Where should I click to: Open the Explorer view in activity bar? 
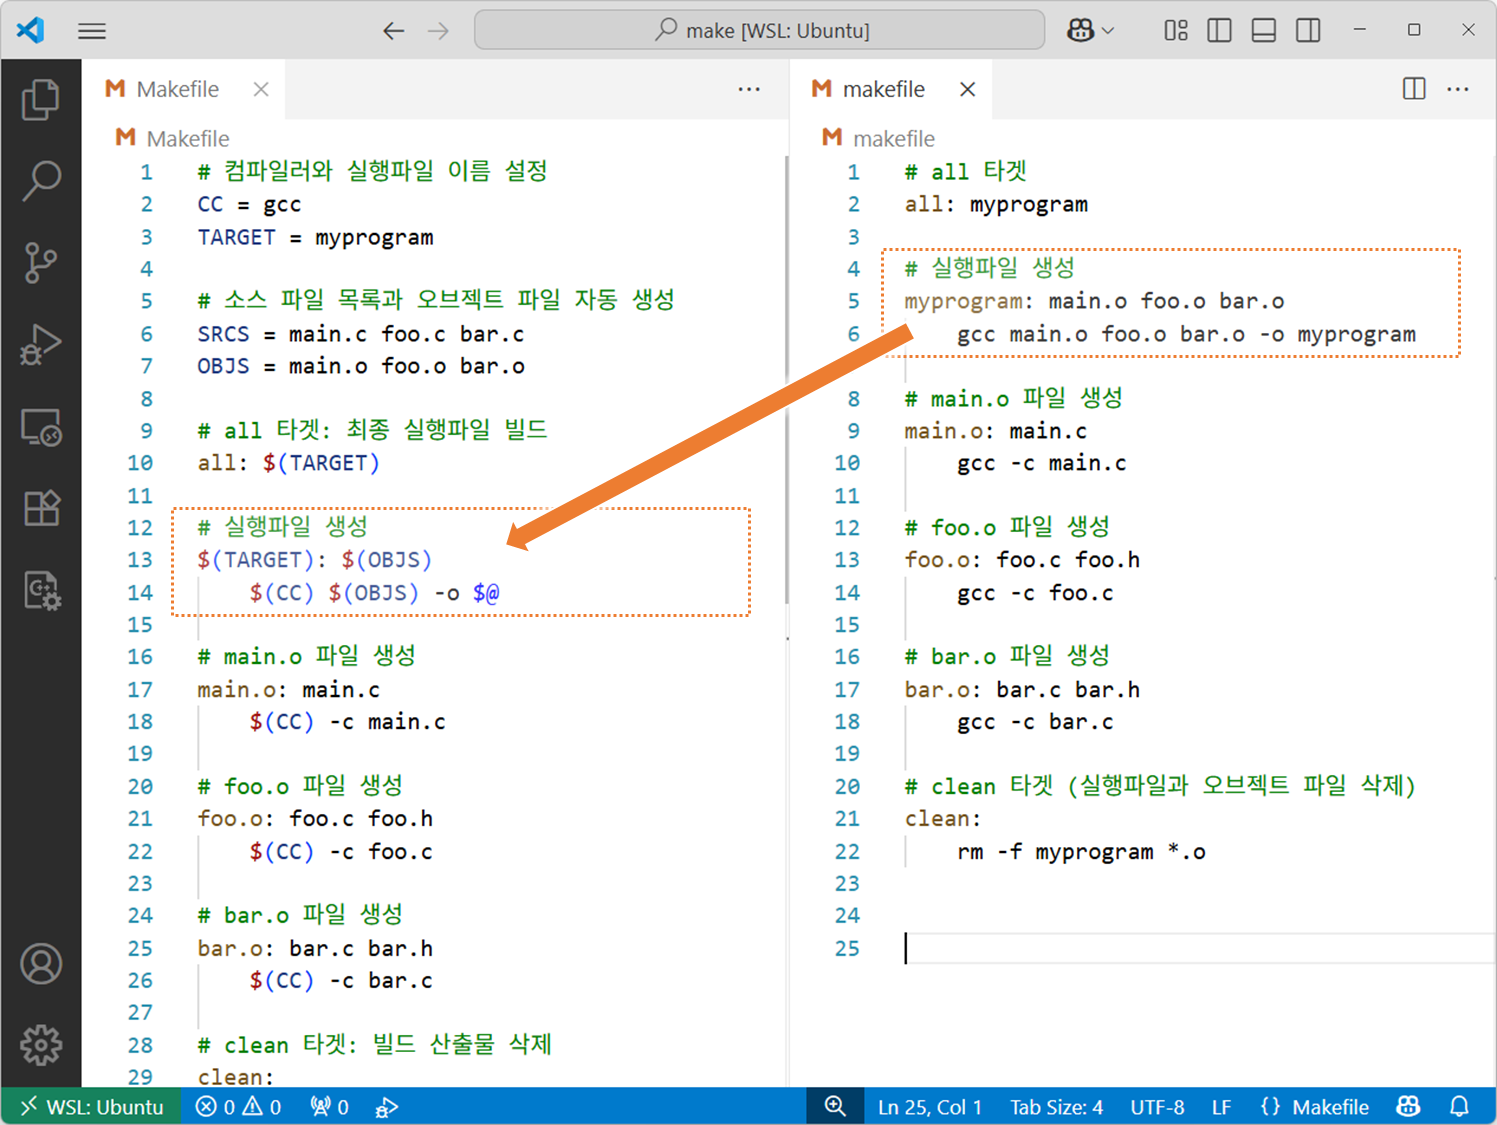pyautogui.click(x=41, y=99)
